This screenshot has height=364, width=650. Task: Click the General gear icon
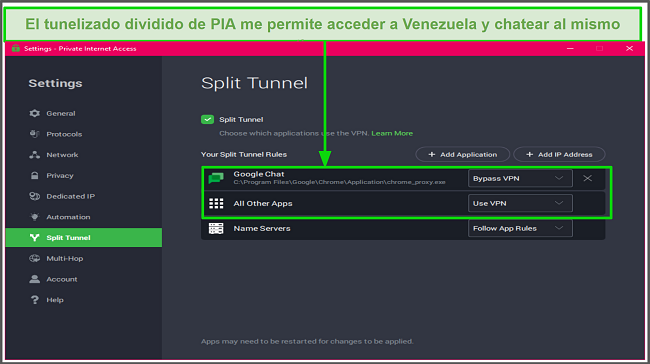click(x=34, y=113)
